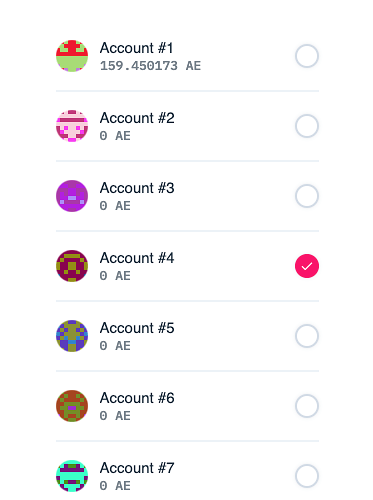Click the 159.450173 AE balance text

[150, 66]
